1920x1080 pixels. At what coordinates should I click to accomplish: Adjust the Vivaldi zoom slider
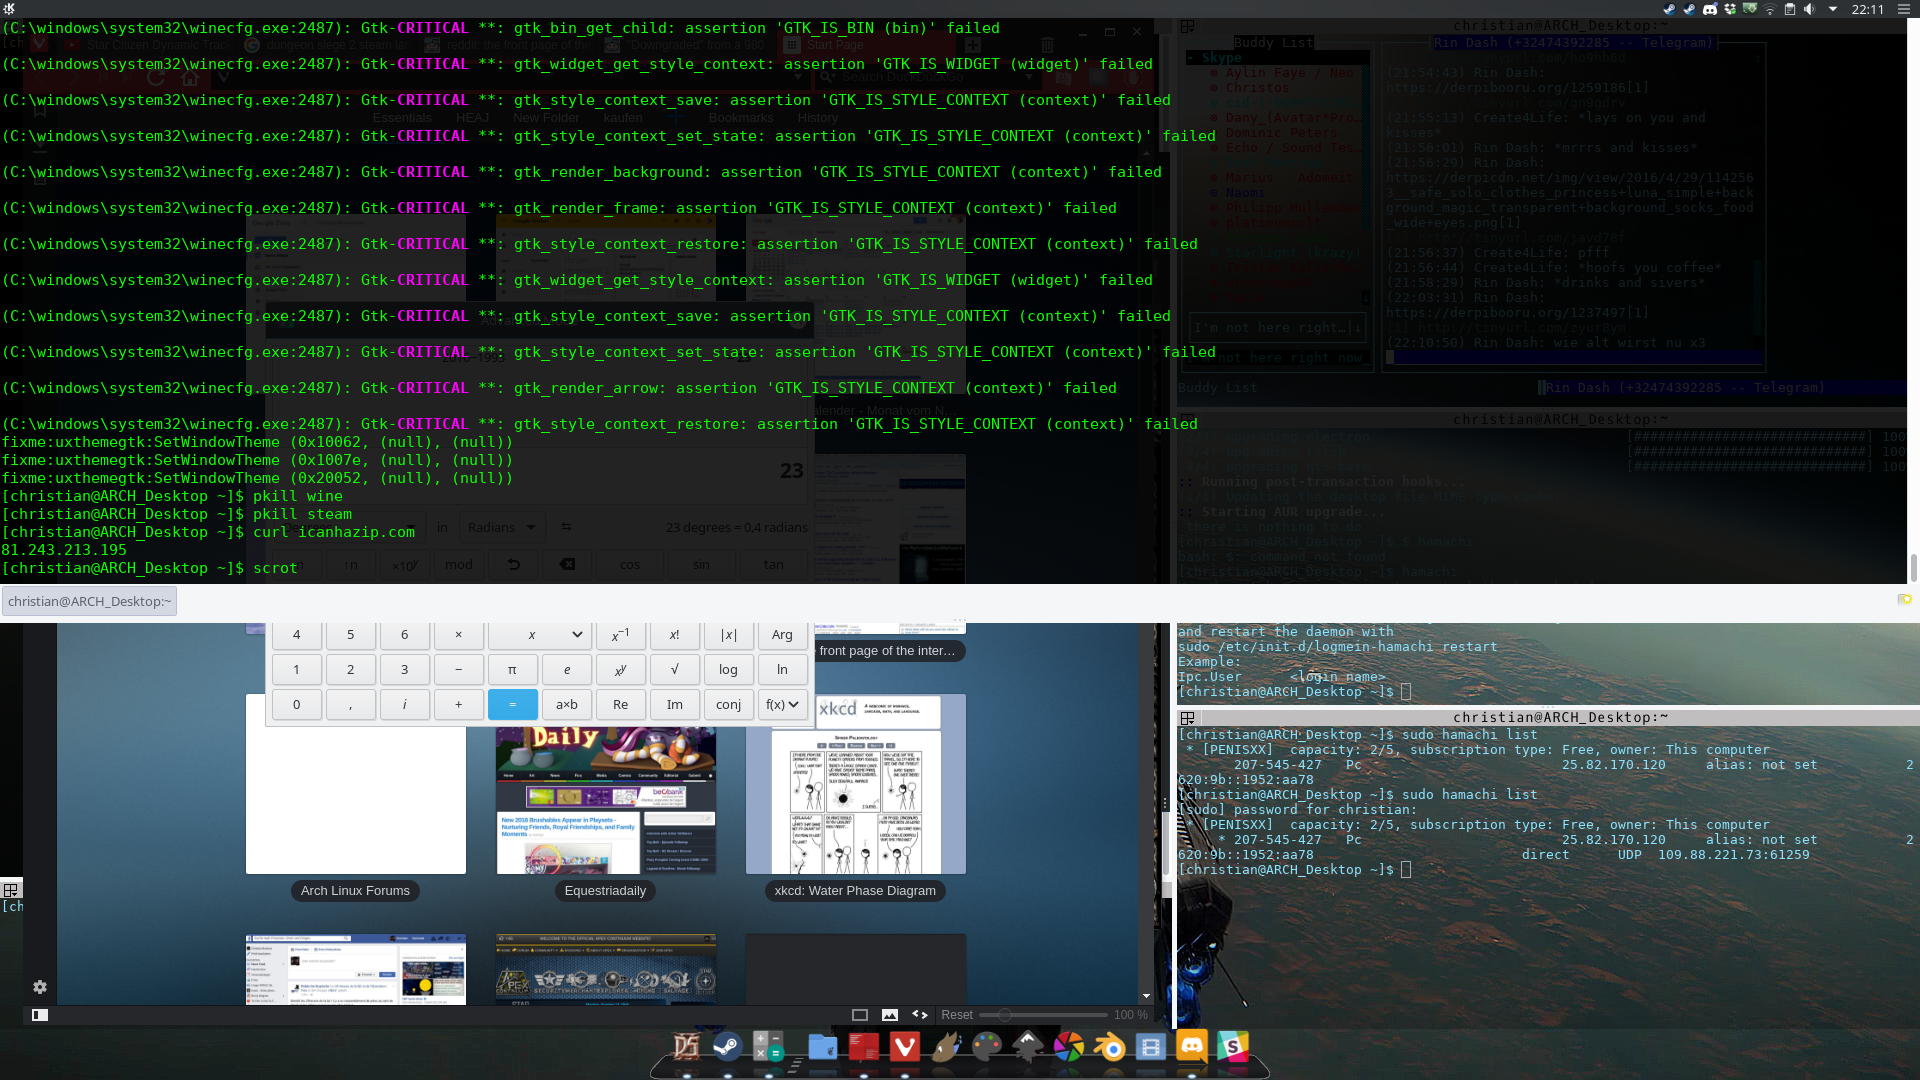[1043, 1015]
